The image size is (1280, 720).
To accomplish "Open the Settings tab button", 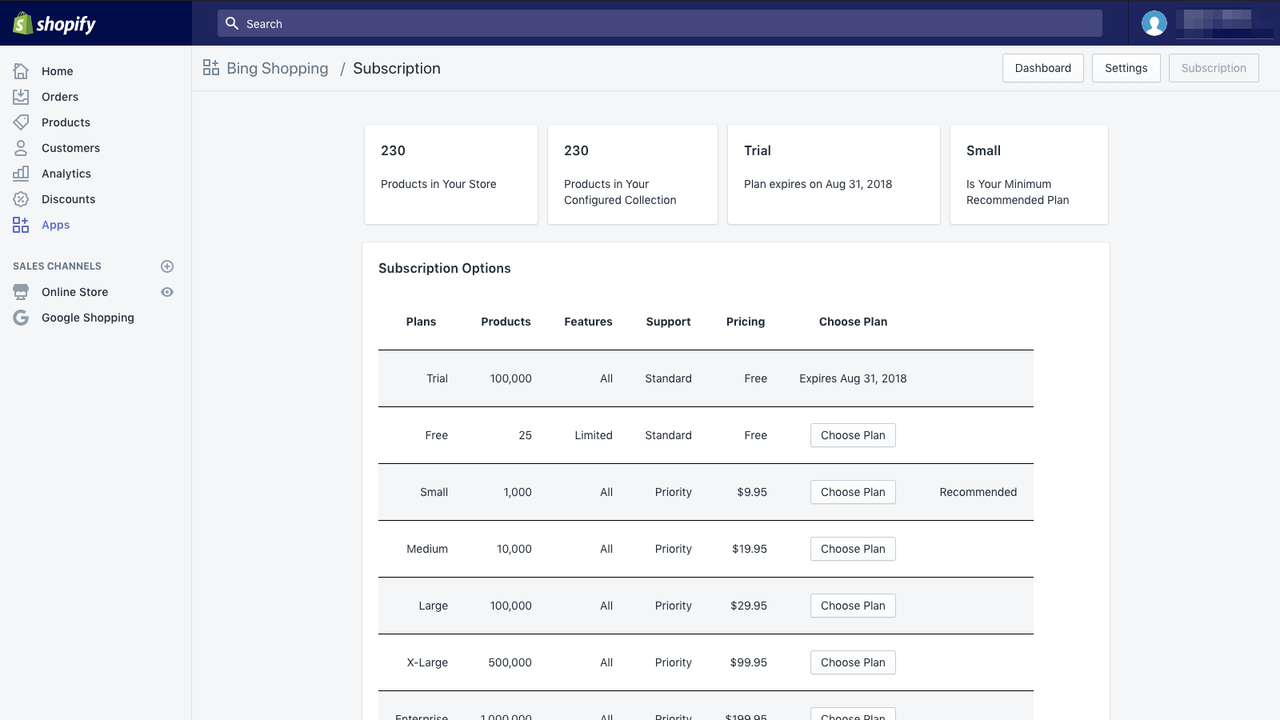I will pos(1126,68).
